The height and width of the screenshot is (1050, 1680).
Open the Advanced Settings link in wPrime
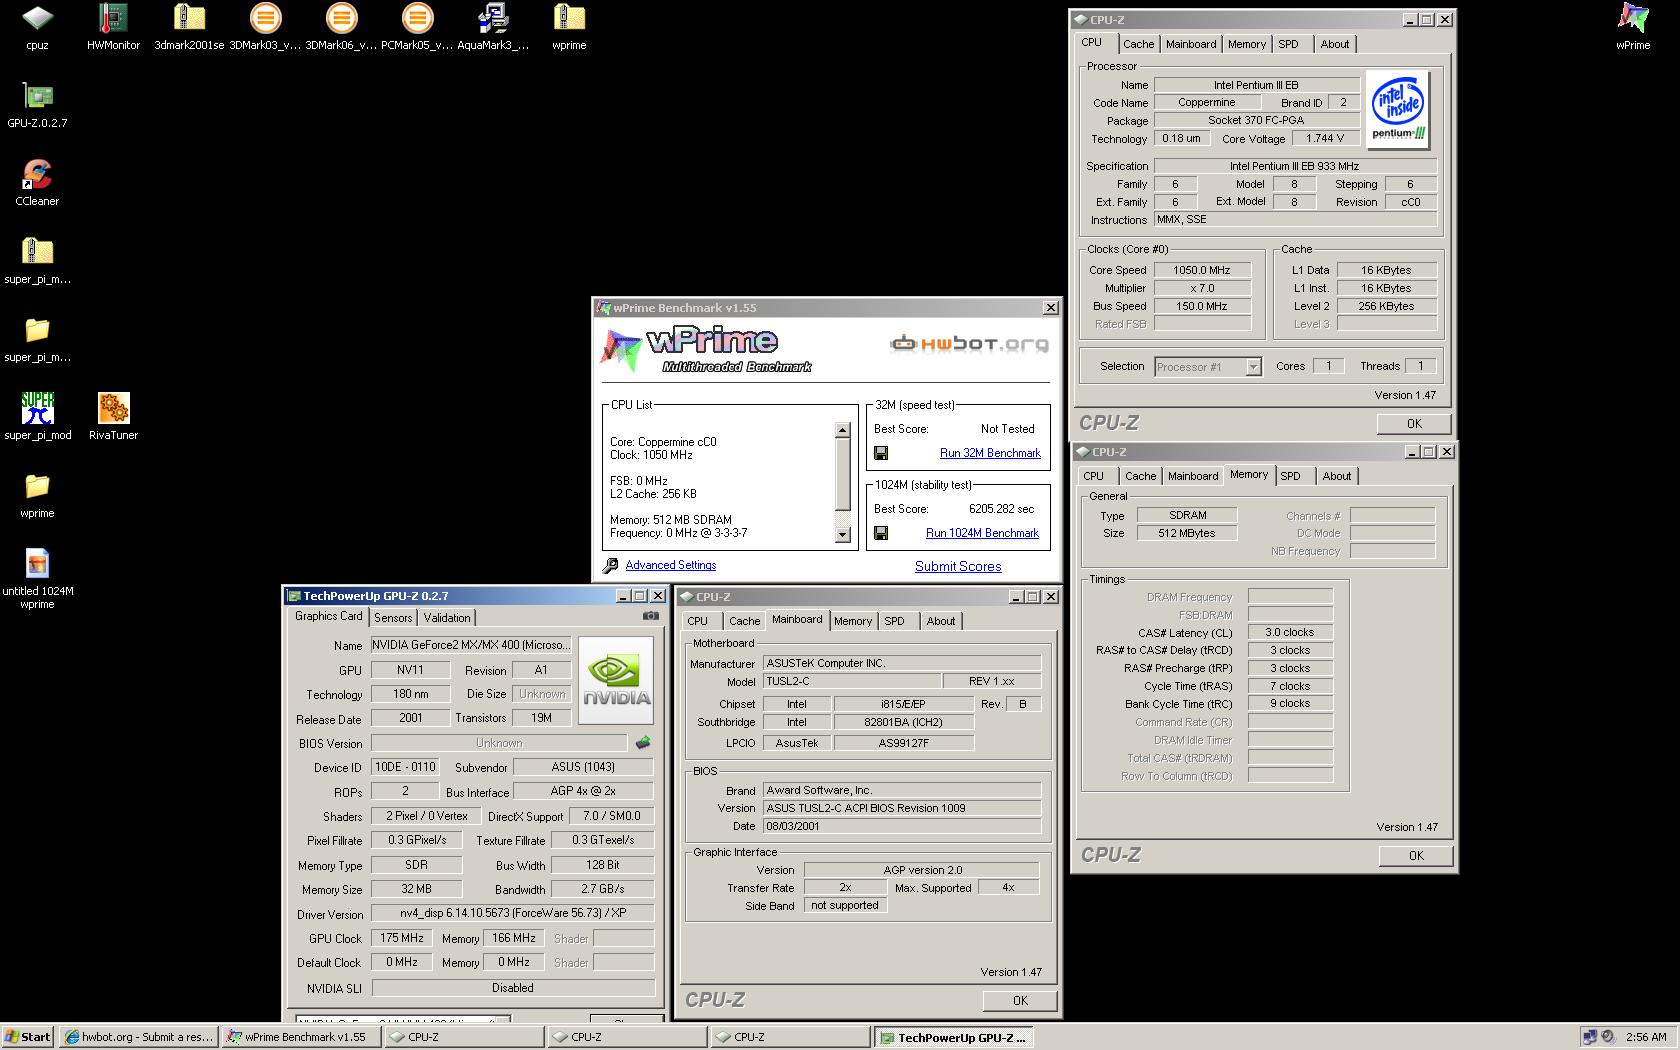[671, 565]
